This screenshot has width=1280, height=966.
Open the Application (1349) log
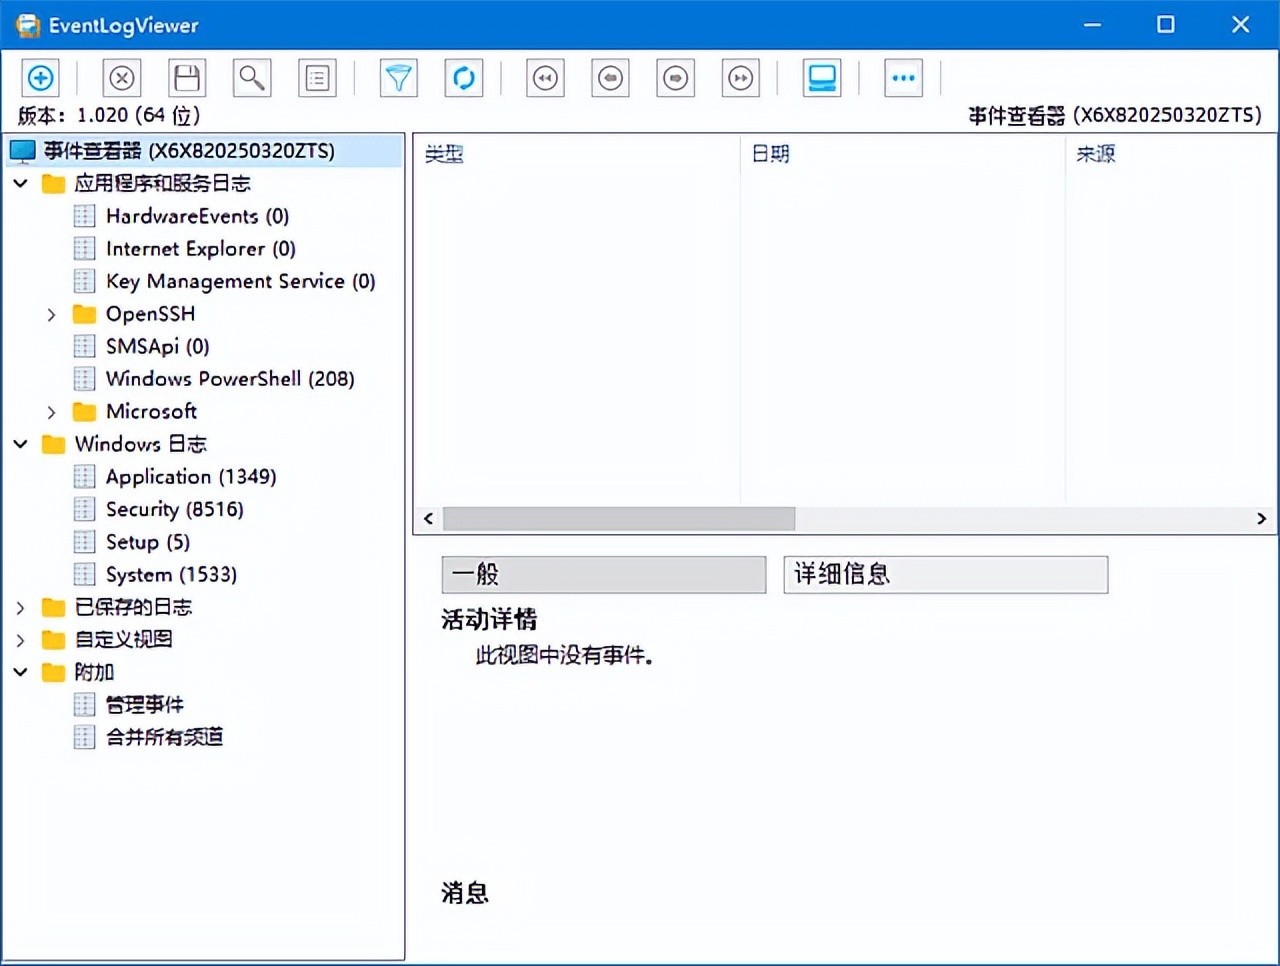pos(191,477)
